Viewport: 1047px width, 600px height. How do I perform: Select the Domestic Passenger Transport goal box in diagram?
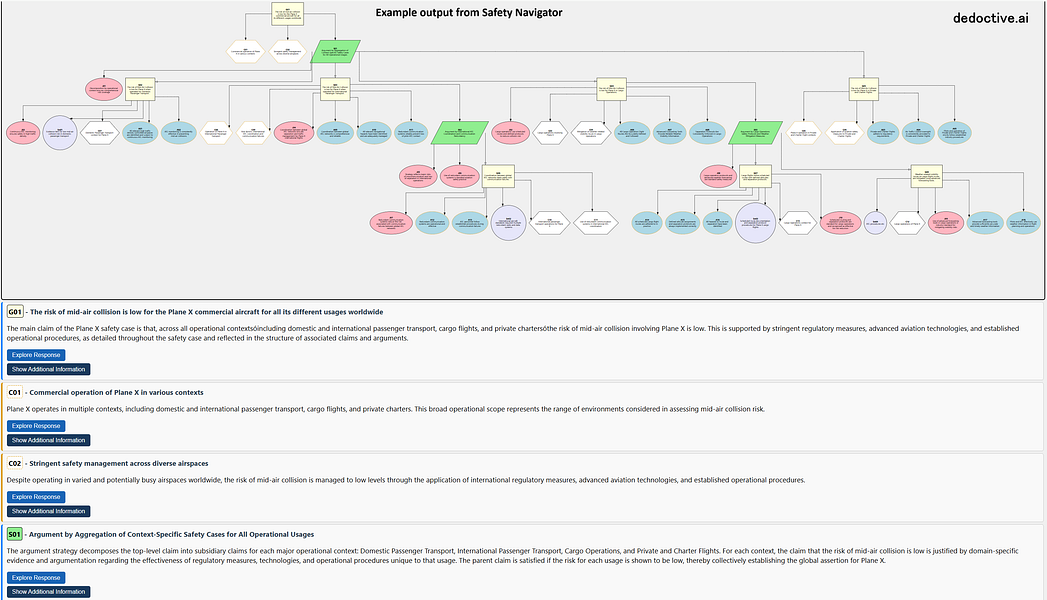tap(140, 89)
